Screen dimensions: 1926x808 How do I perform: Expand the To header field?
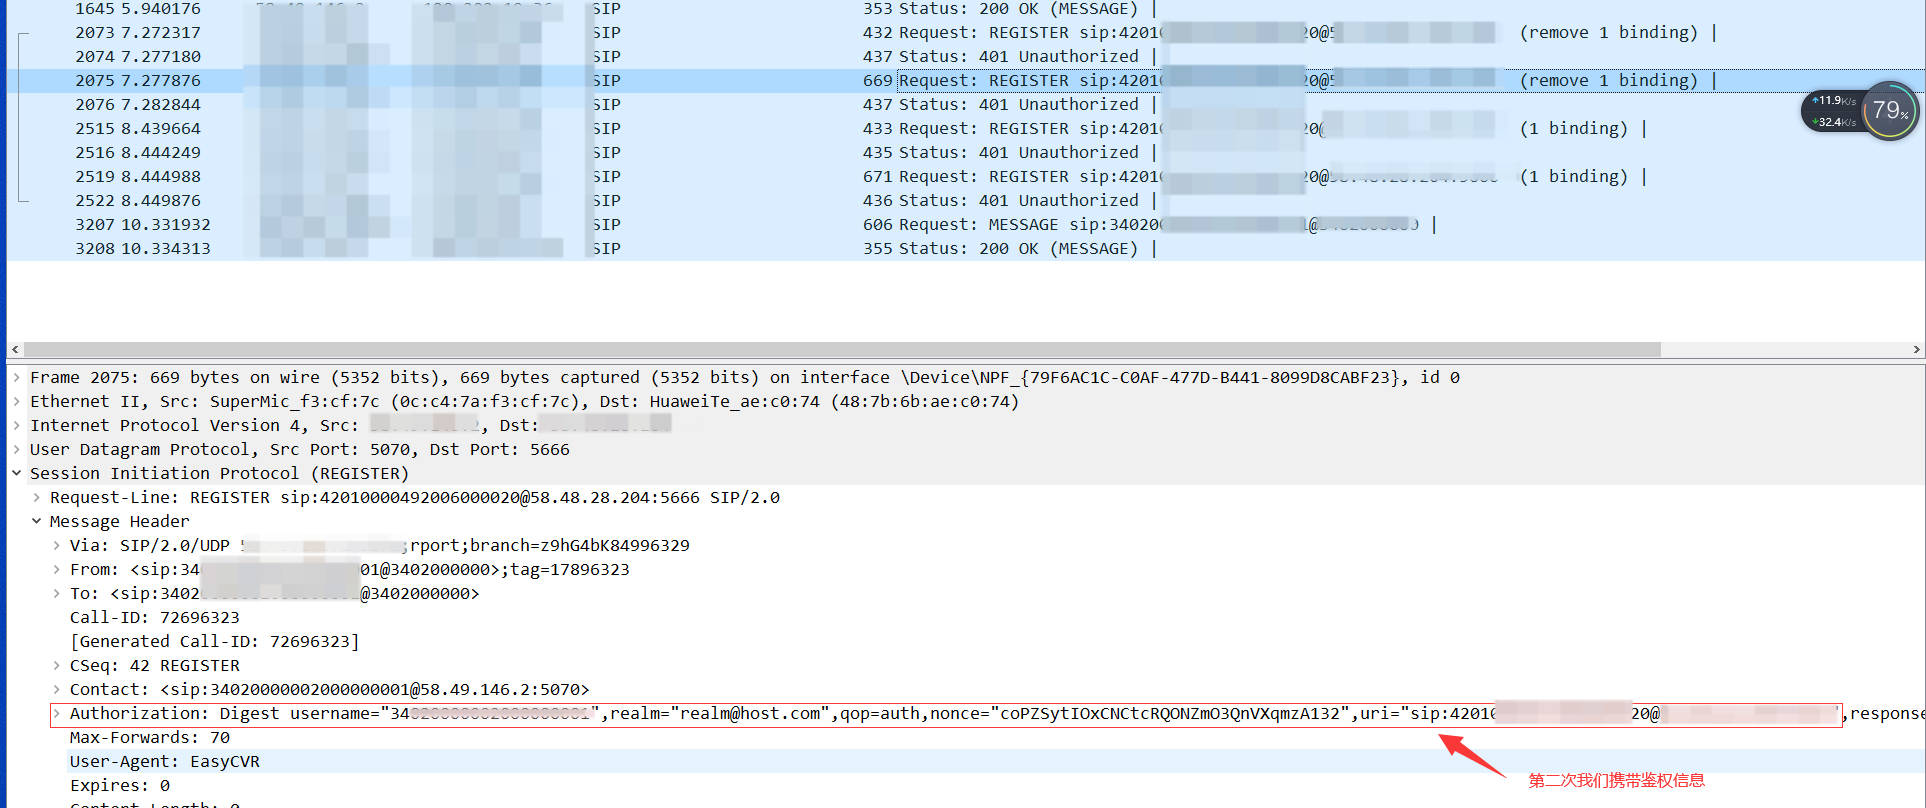pyautogui.click(x=57, y=594)
